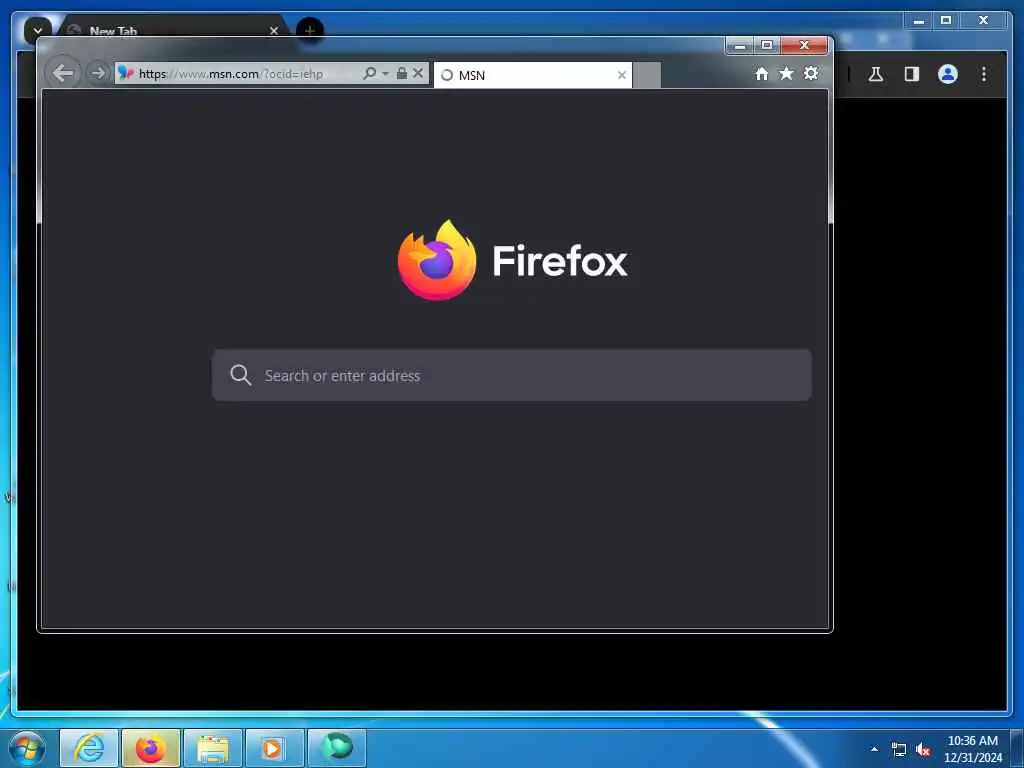Stop loading the MSN page
1024x768 pixels.
pyautogui.click(x=418, y=73)
